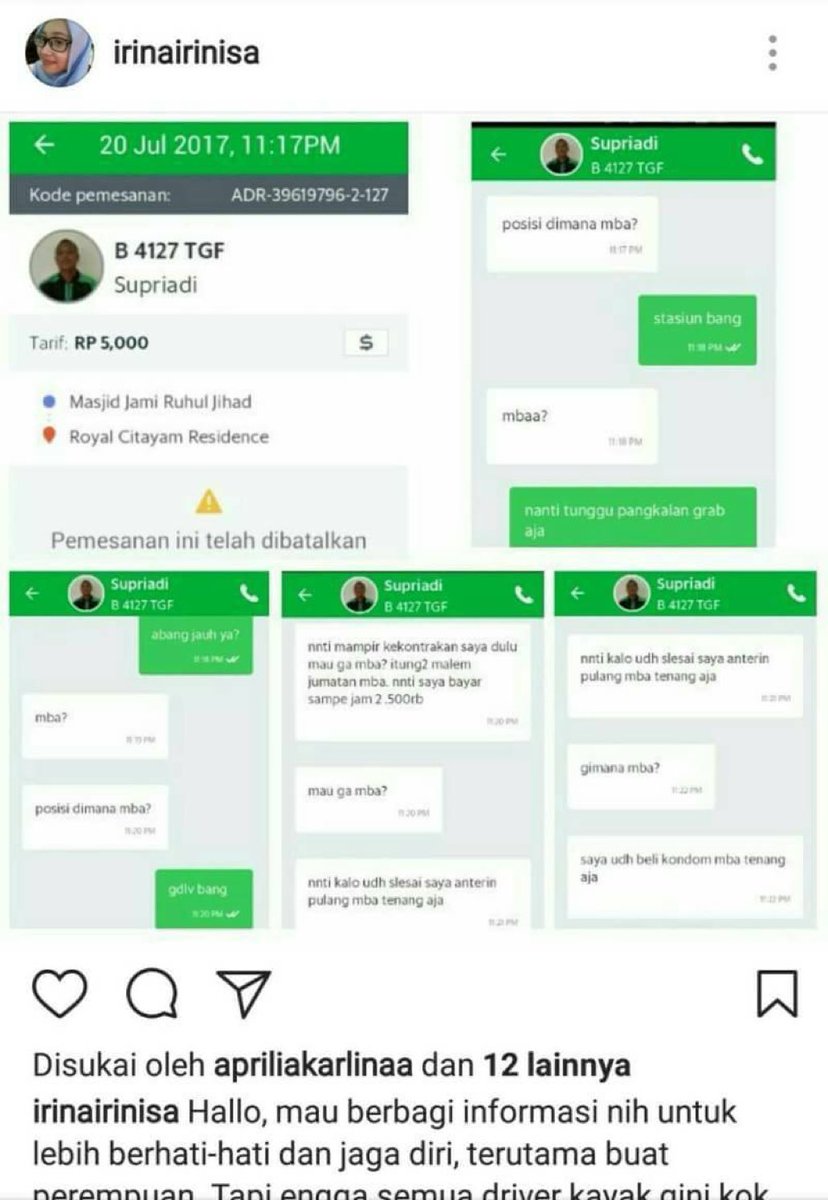Share the post via the paper plane icon

pyautogui.click(x=244, y=994)
